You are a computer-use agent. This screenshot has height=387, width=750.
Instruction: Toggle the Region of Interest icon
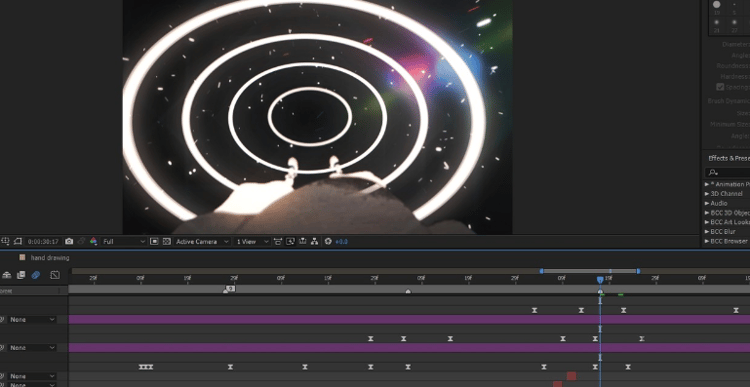click(x=154, y=242)
